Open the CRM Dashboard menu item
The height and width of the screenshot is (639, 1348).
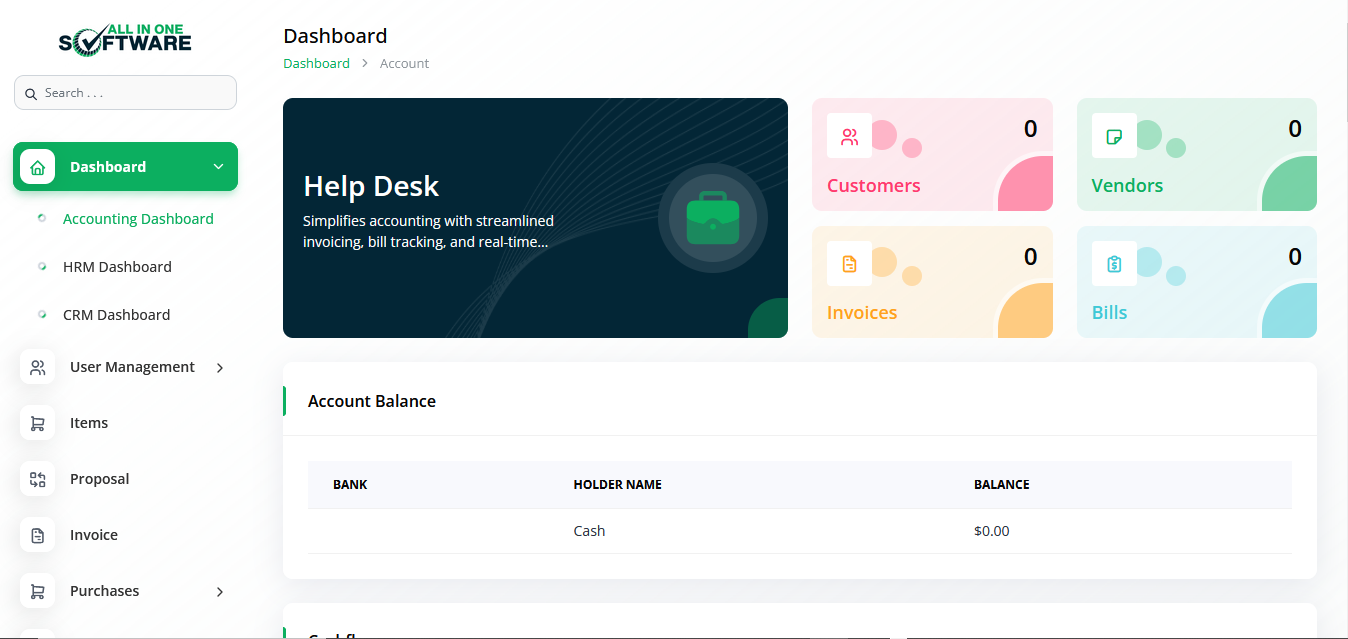[x=116, y=315]
